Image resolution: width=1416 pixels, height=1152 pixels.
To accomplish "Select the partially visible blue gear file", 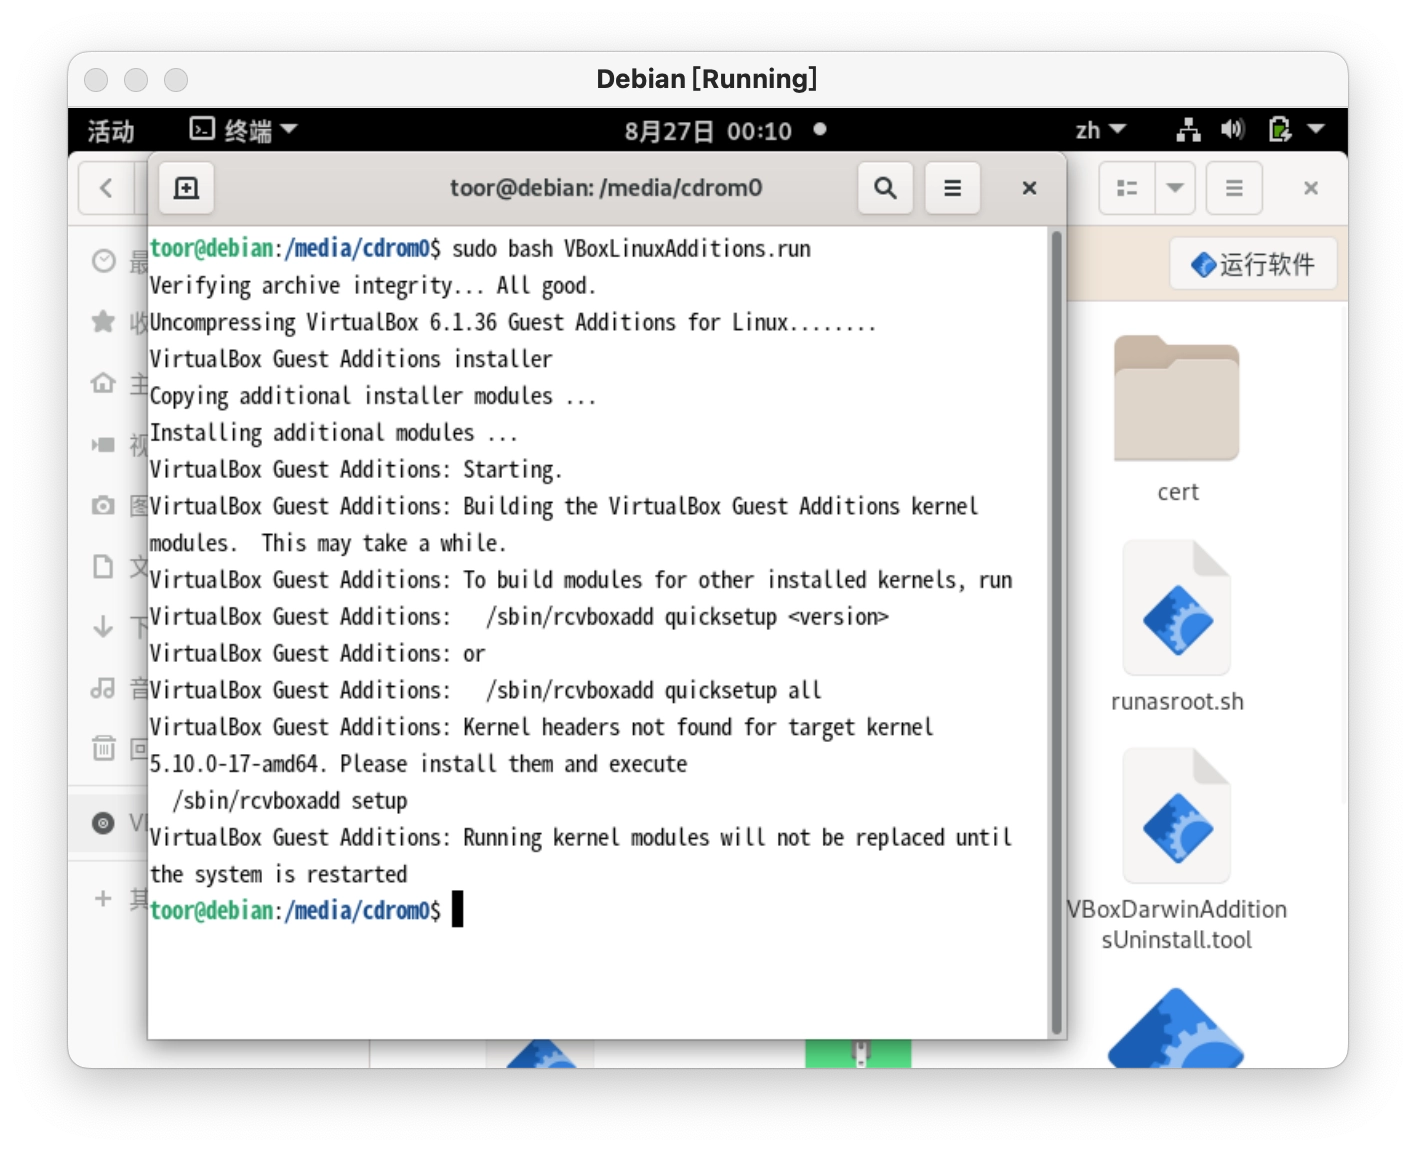I will [1176, 1028].
